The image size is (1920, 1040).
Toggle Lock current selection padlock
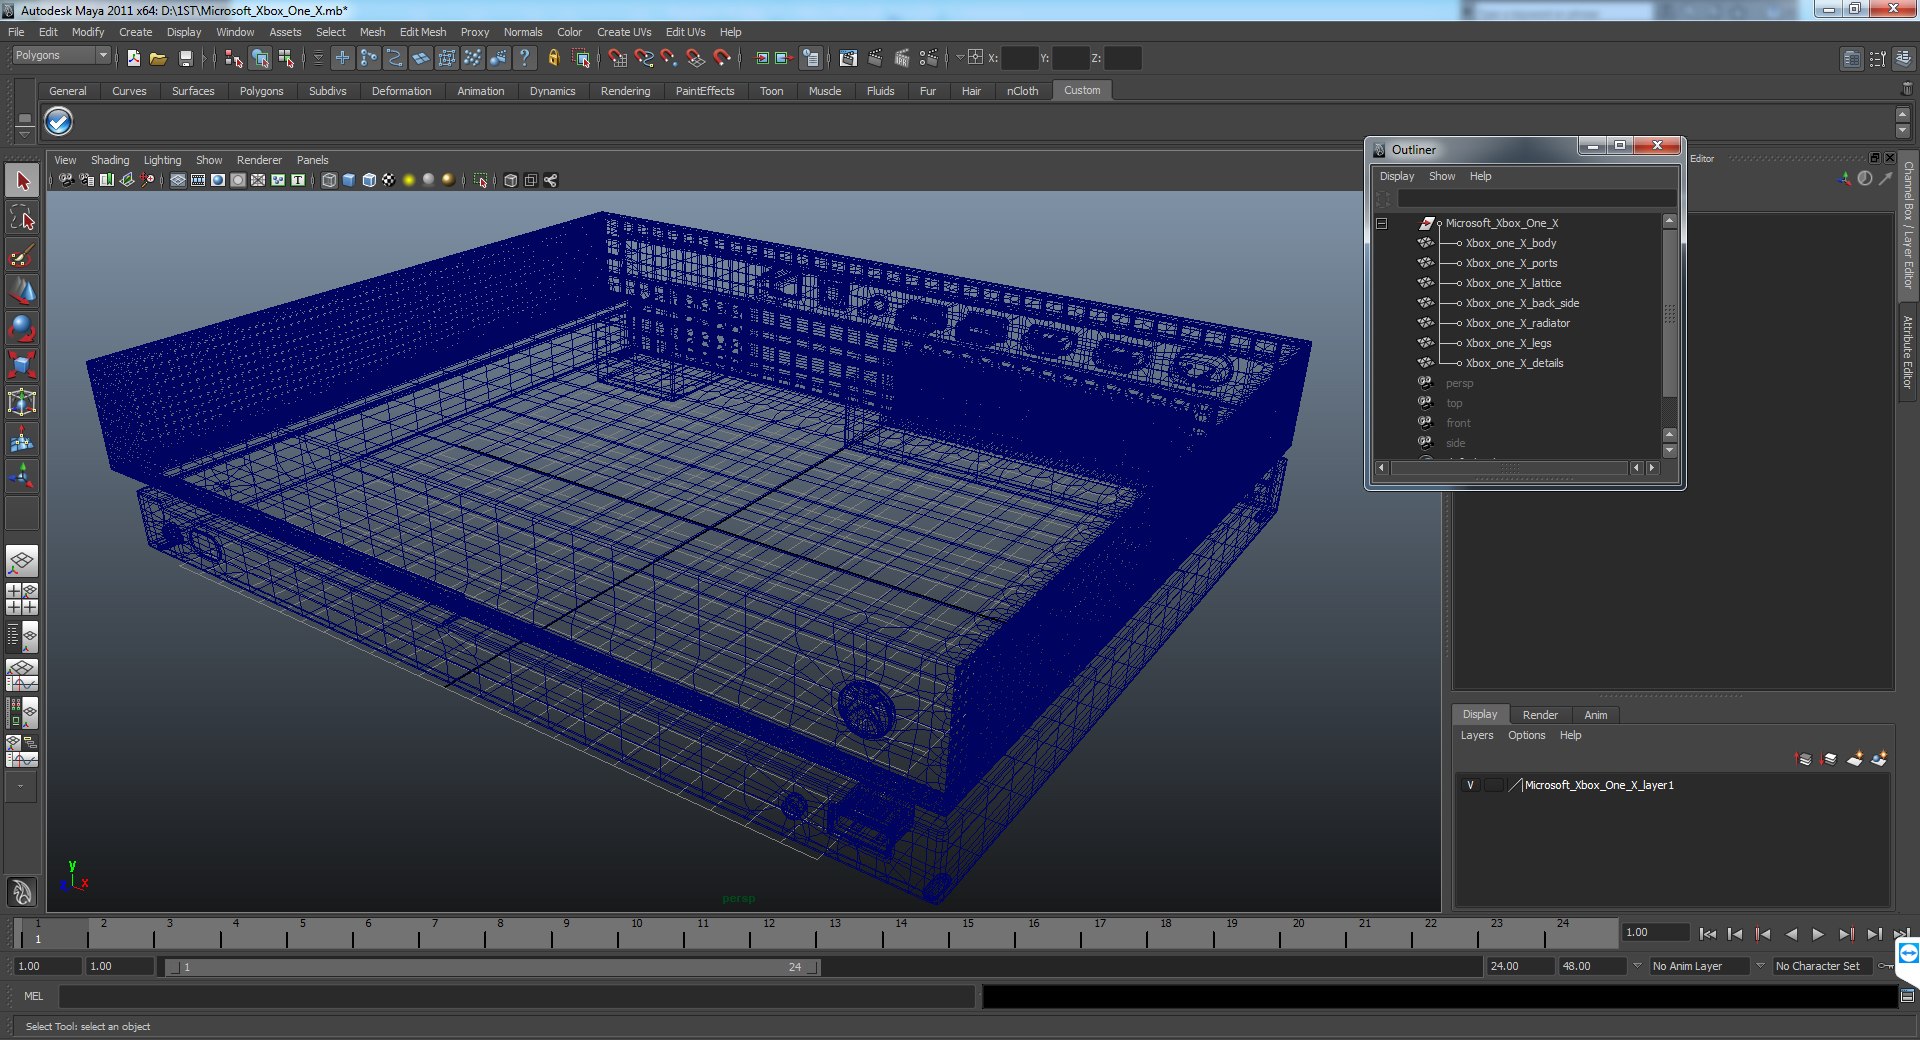point(554,58)
